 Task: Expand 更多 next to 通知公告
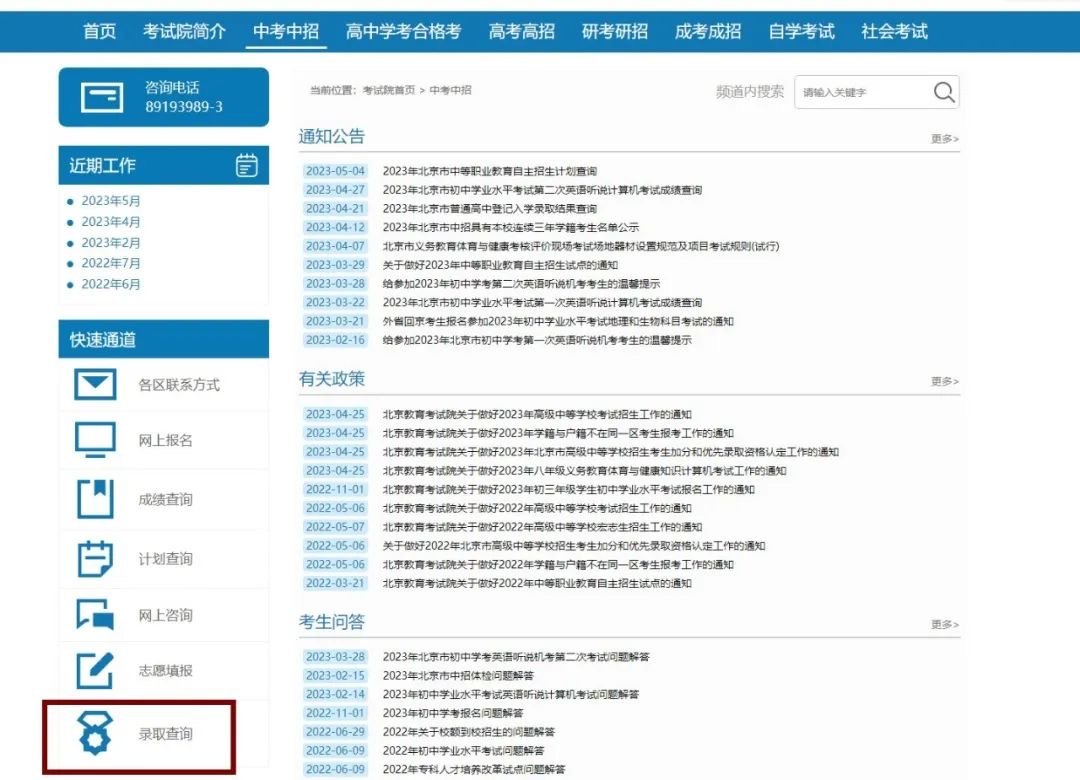coord(944,139)
